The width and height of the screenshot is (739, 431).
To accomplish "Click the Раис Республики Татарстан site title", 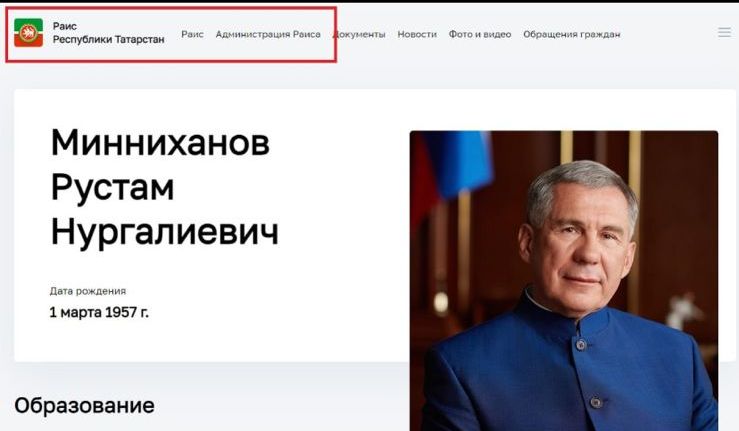I will coord(108,33).
